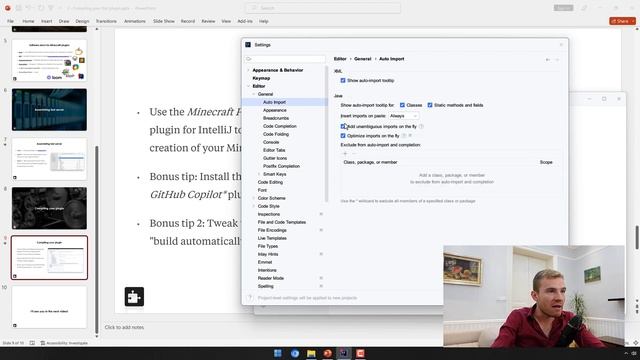640x360 pixels.
Task: Select Editor Tabs settings item
Action: pos(274,150)
